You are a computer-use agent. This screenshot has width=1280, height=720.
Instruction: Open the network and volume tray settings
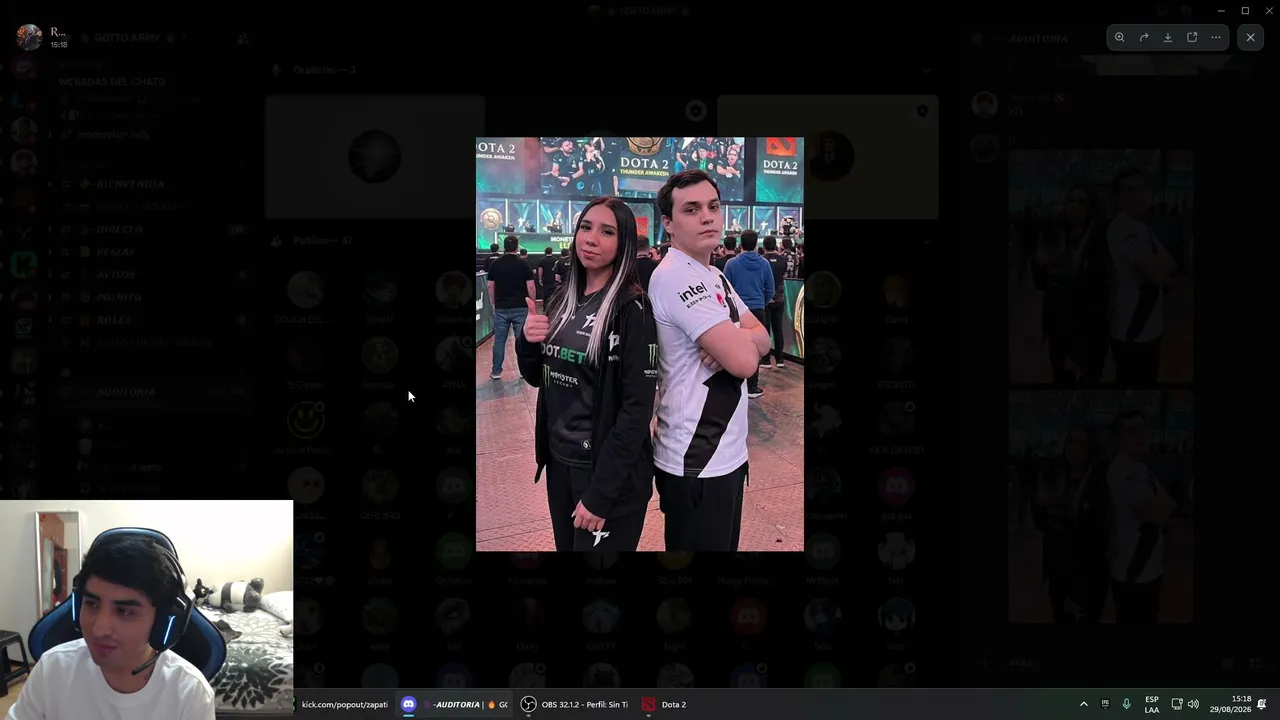click(x=1185, y=704)
